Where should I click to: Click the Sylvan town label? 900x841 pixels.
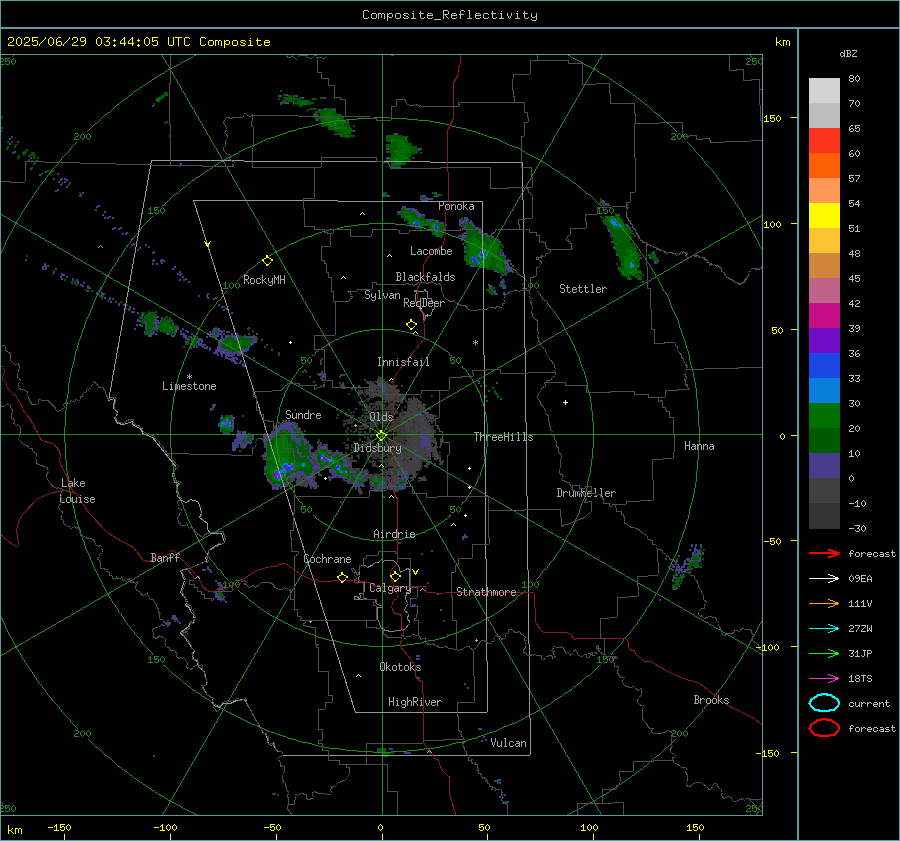[382, 295]
